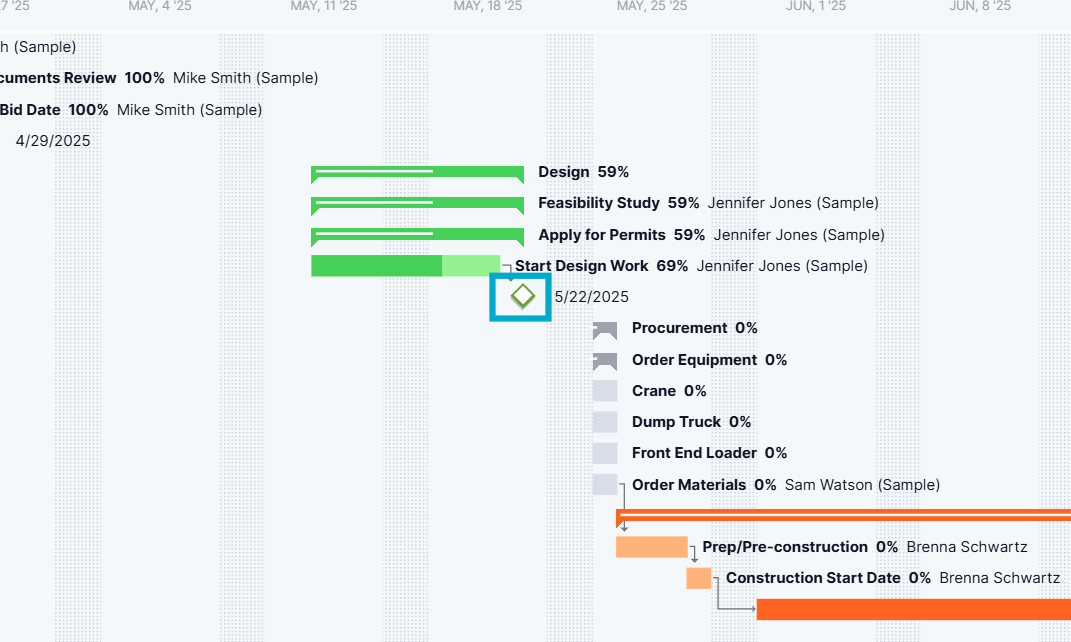Select the Order Equipment flag icon

[605, 359]
